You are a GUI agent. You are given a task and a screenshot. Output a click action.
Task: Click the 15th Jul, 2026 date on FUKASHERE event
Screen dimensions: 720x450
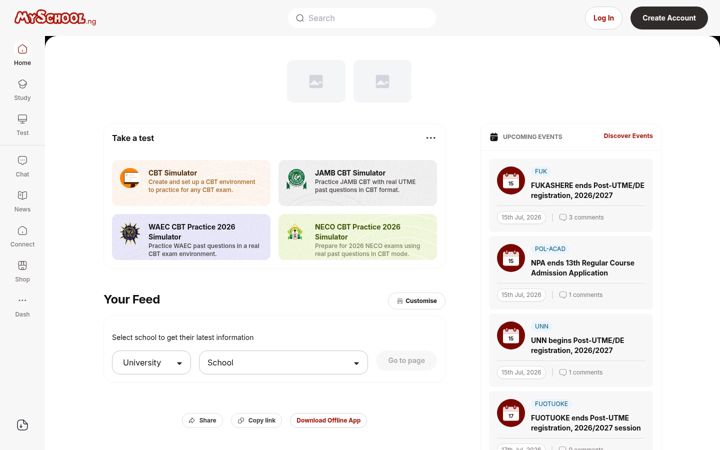click(521, 217)
